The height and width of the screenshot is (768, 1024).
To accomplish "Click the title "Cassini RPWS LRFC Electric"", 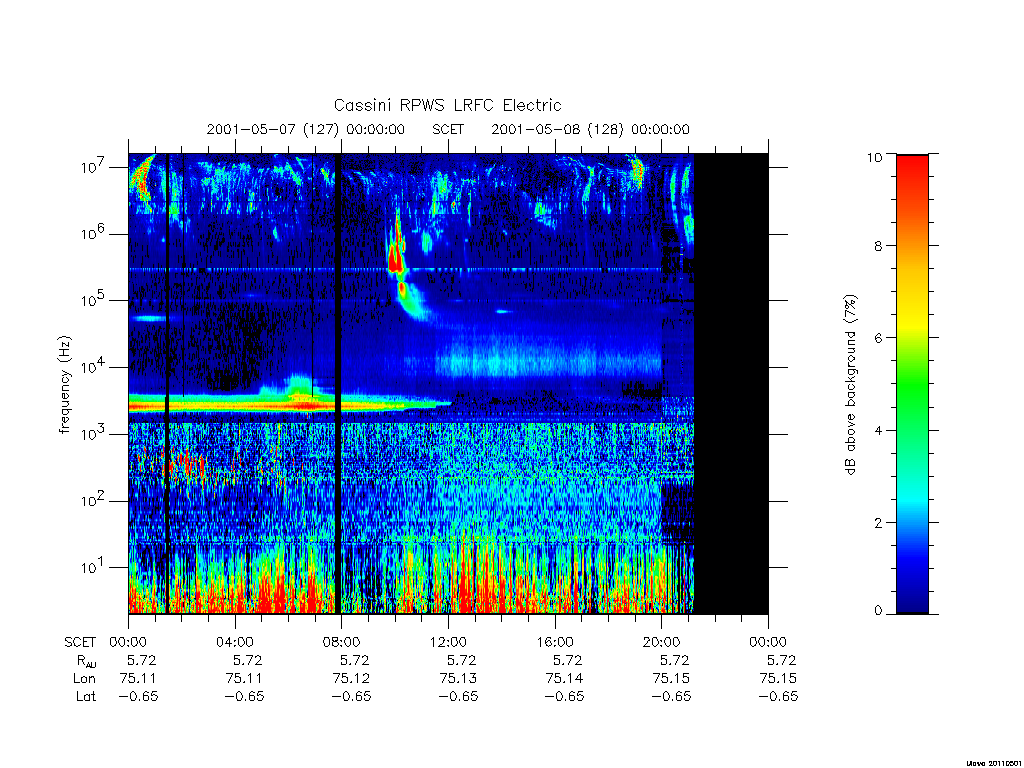I will [447, 105].
